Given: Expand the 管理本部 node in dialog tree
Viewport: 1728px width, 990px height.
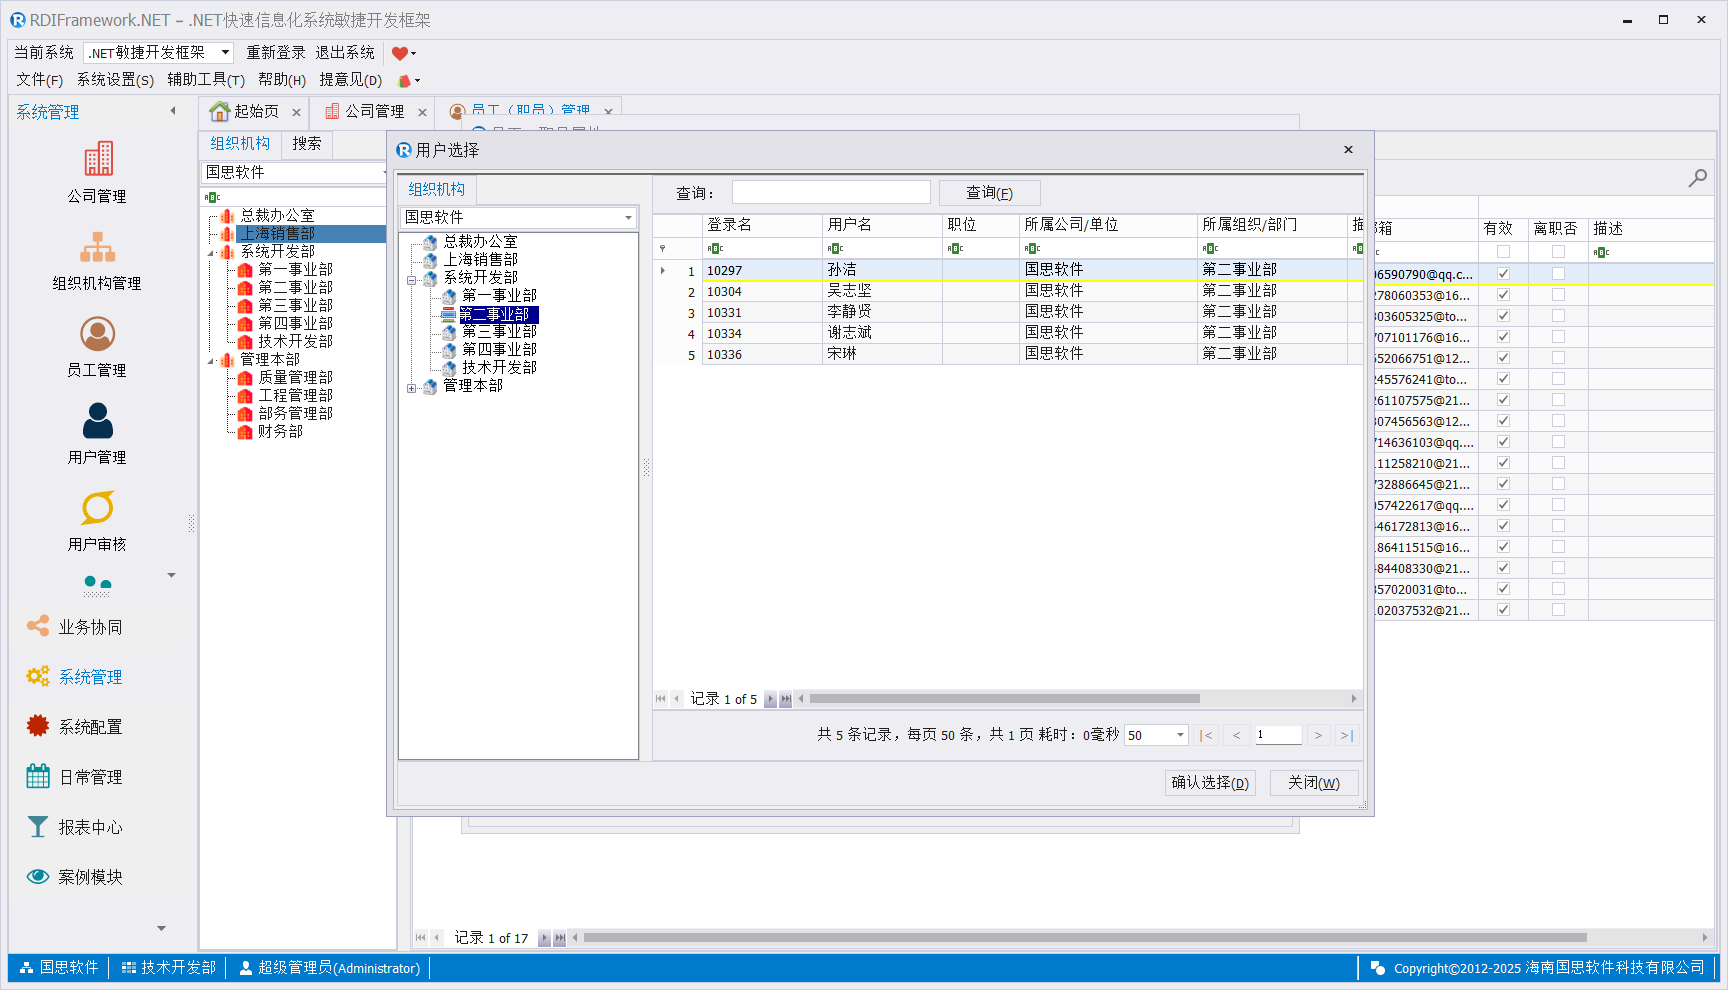Looking at the screenshot, I should [411, 388].
